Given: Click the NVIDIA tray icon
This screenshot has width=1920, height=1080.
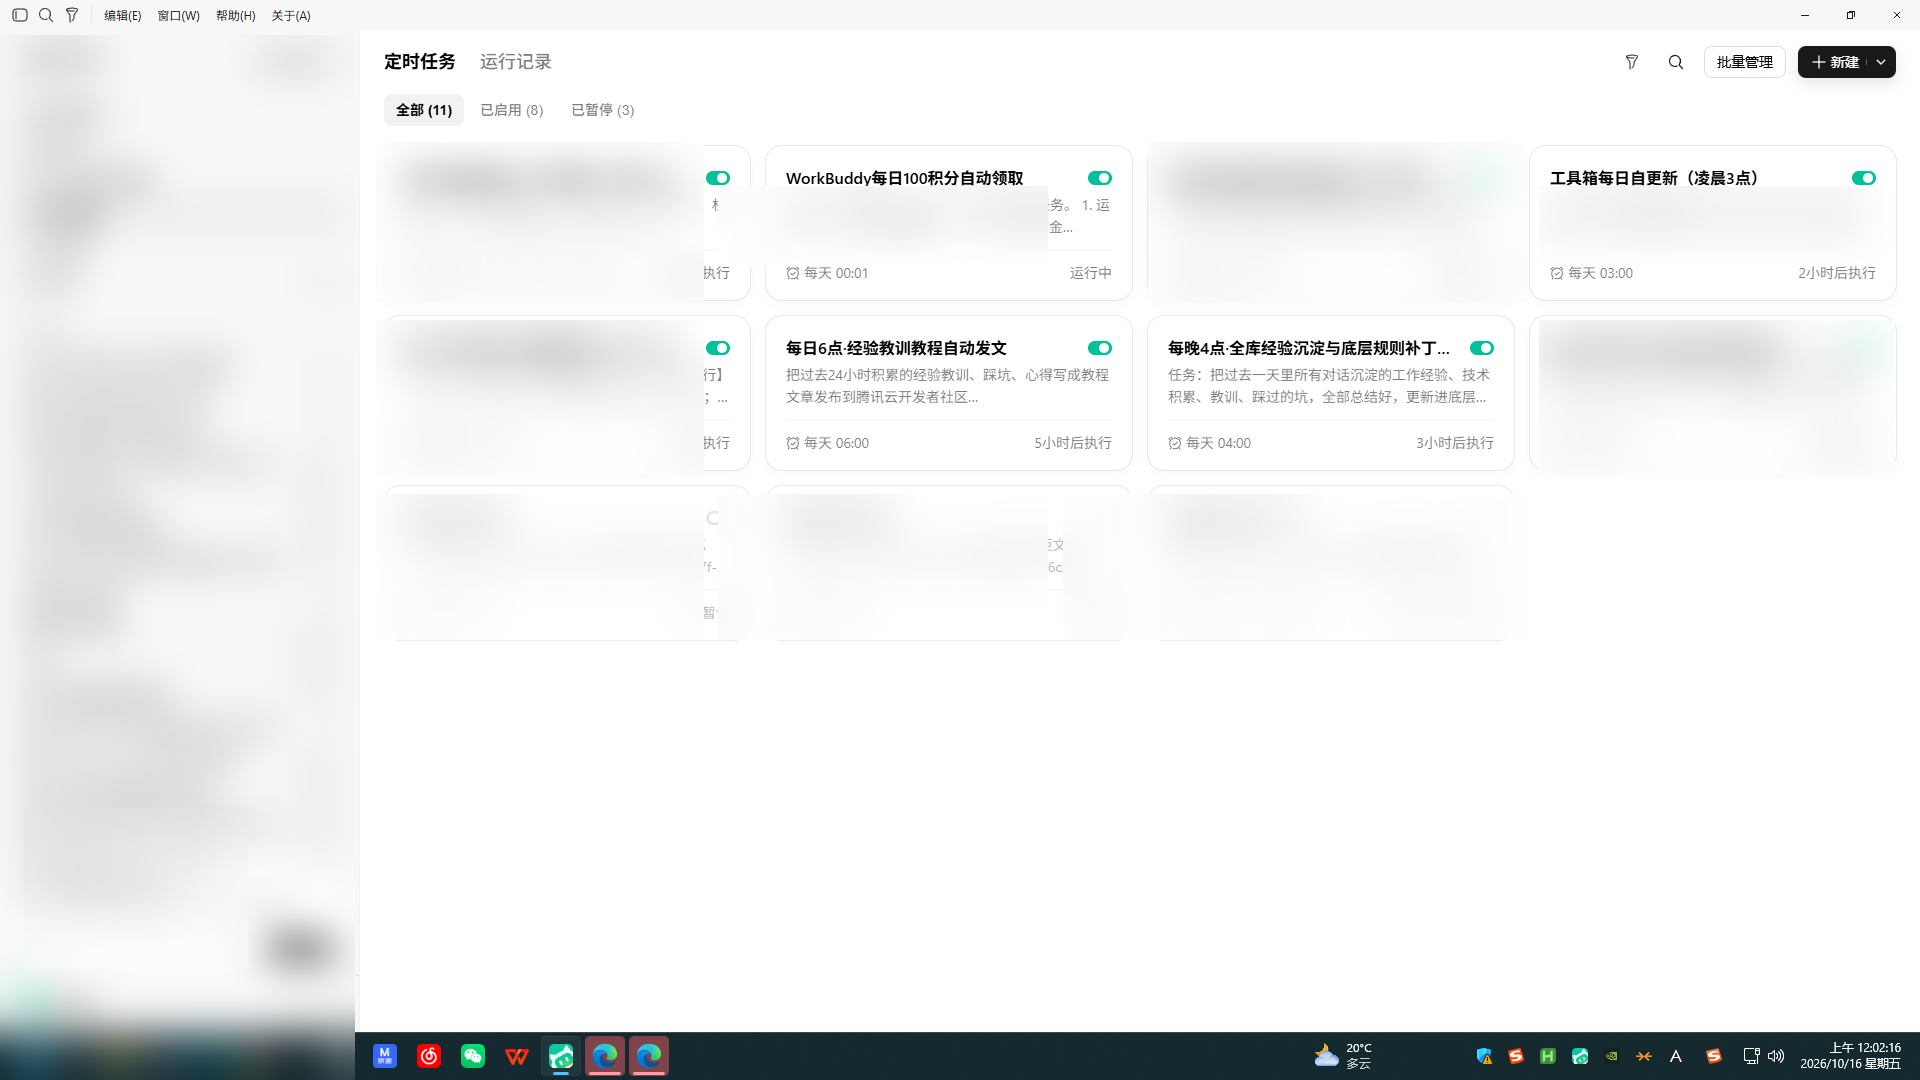Looking at the screenshot, I should coord(1612,1056).
